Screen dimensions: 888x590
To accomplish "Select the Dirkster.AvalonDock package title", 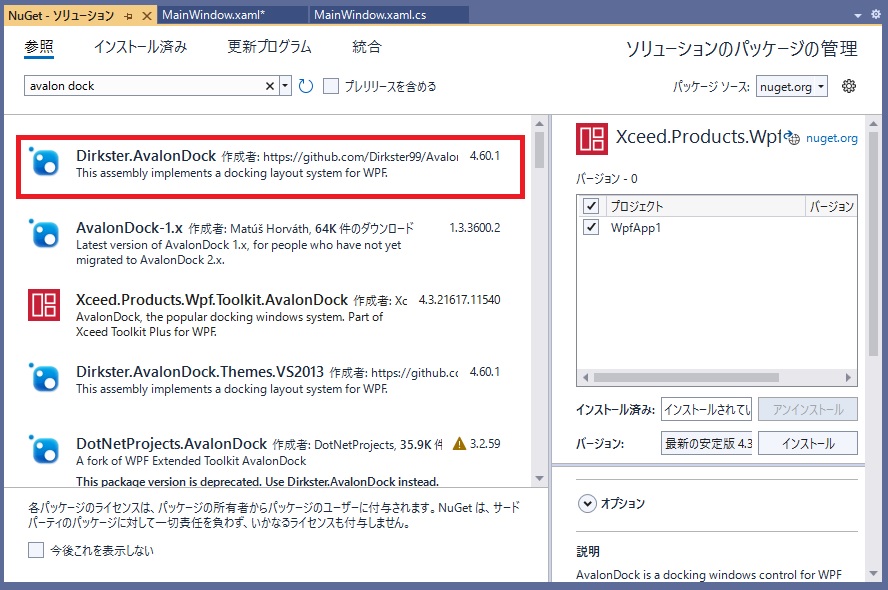I will [146, 156].
